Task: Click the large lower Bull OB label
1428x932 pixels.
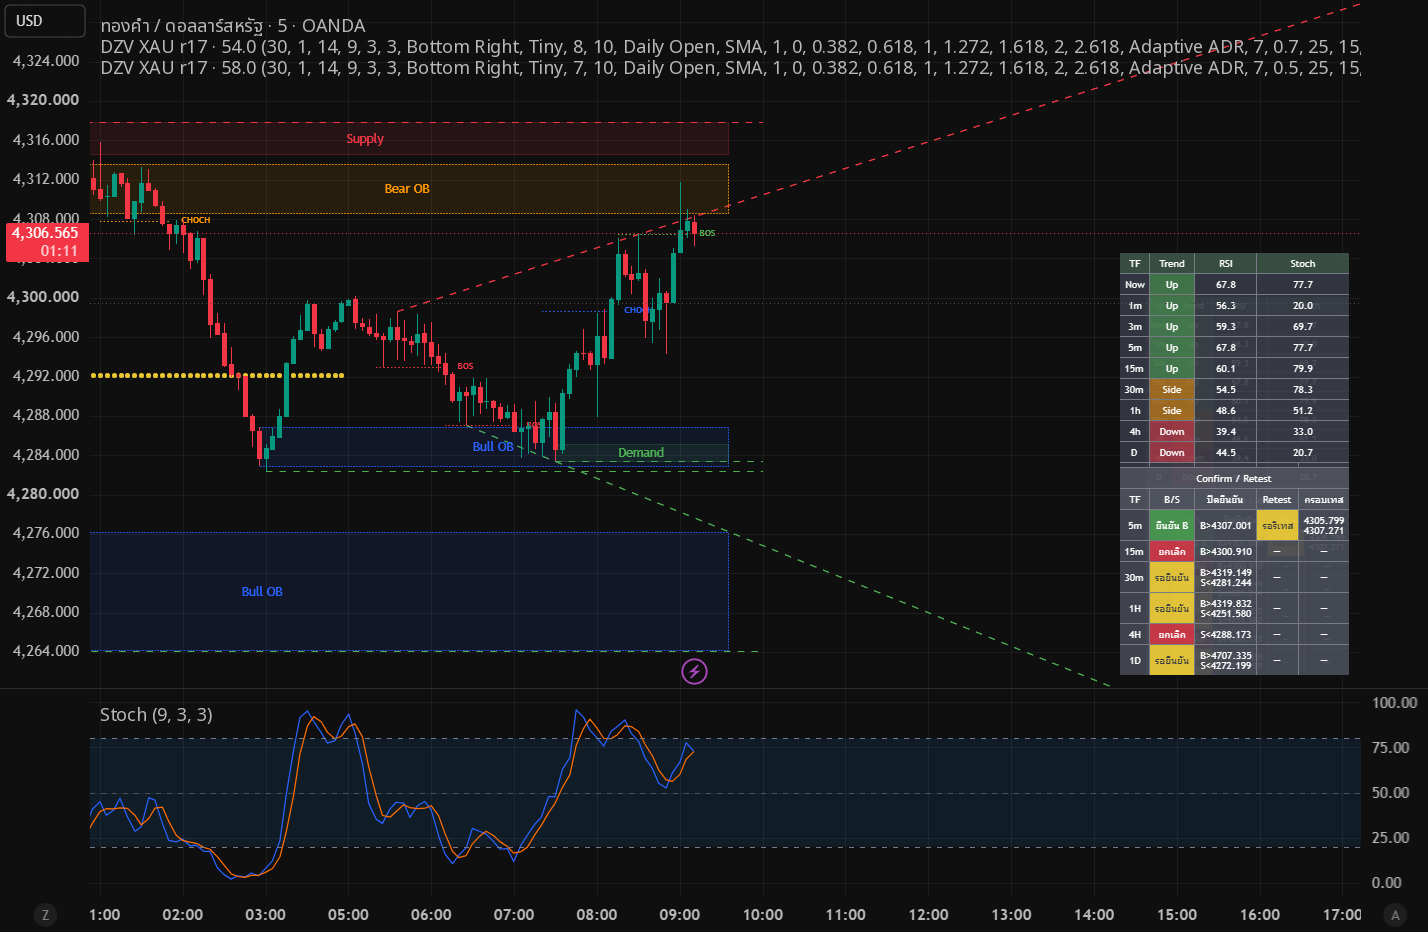Action: coord(262,592)
